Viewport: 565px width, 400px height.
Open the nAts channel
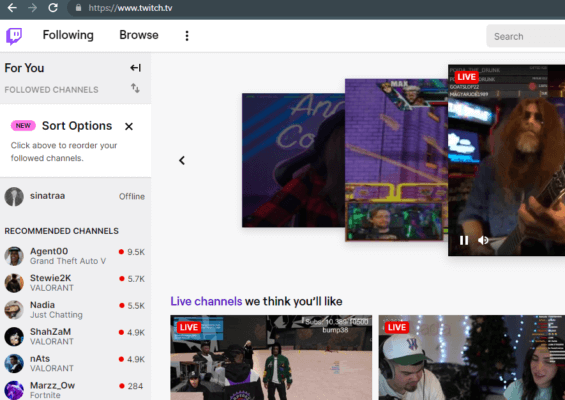tap(40, 359)
